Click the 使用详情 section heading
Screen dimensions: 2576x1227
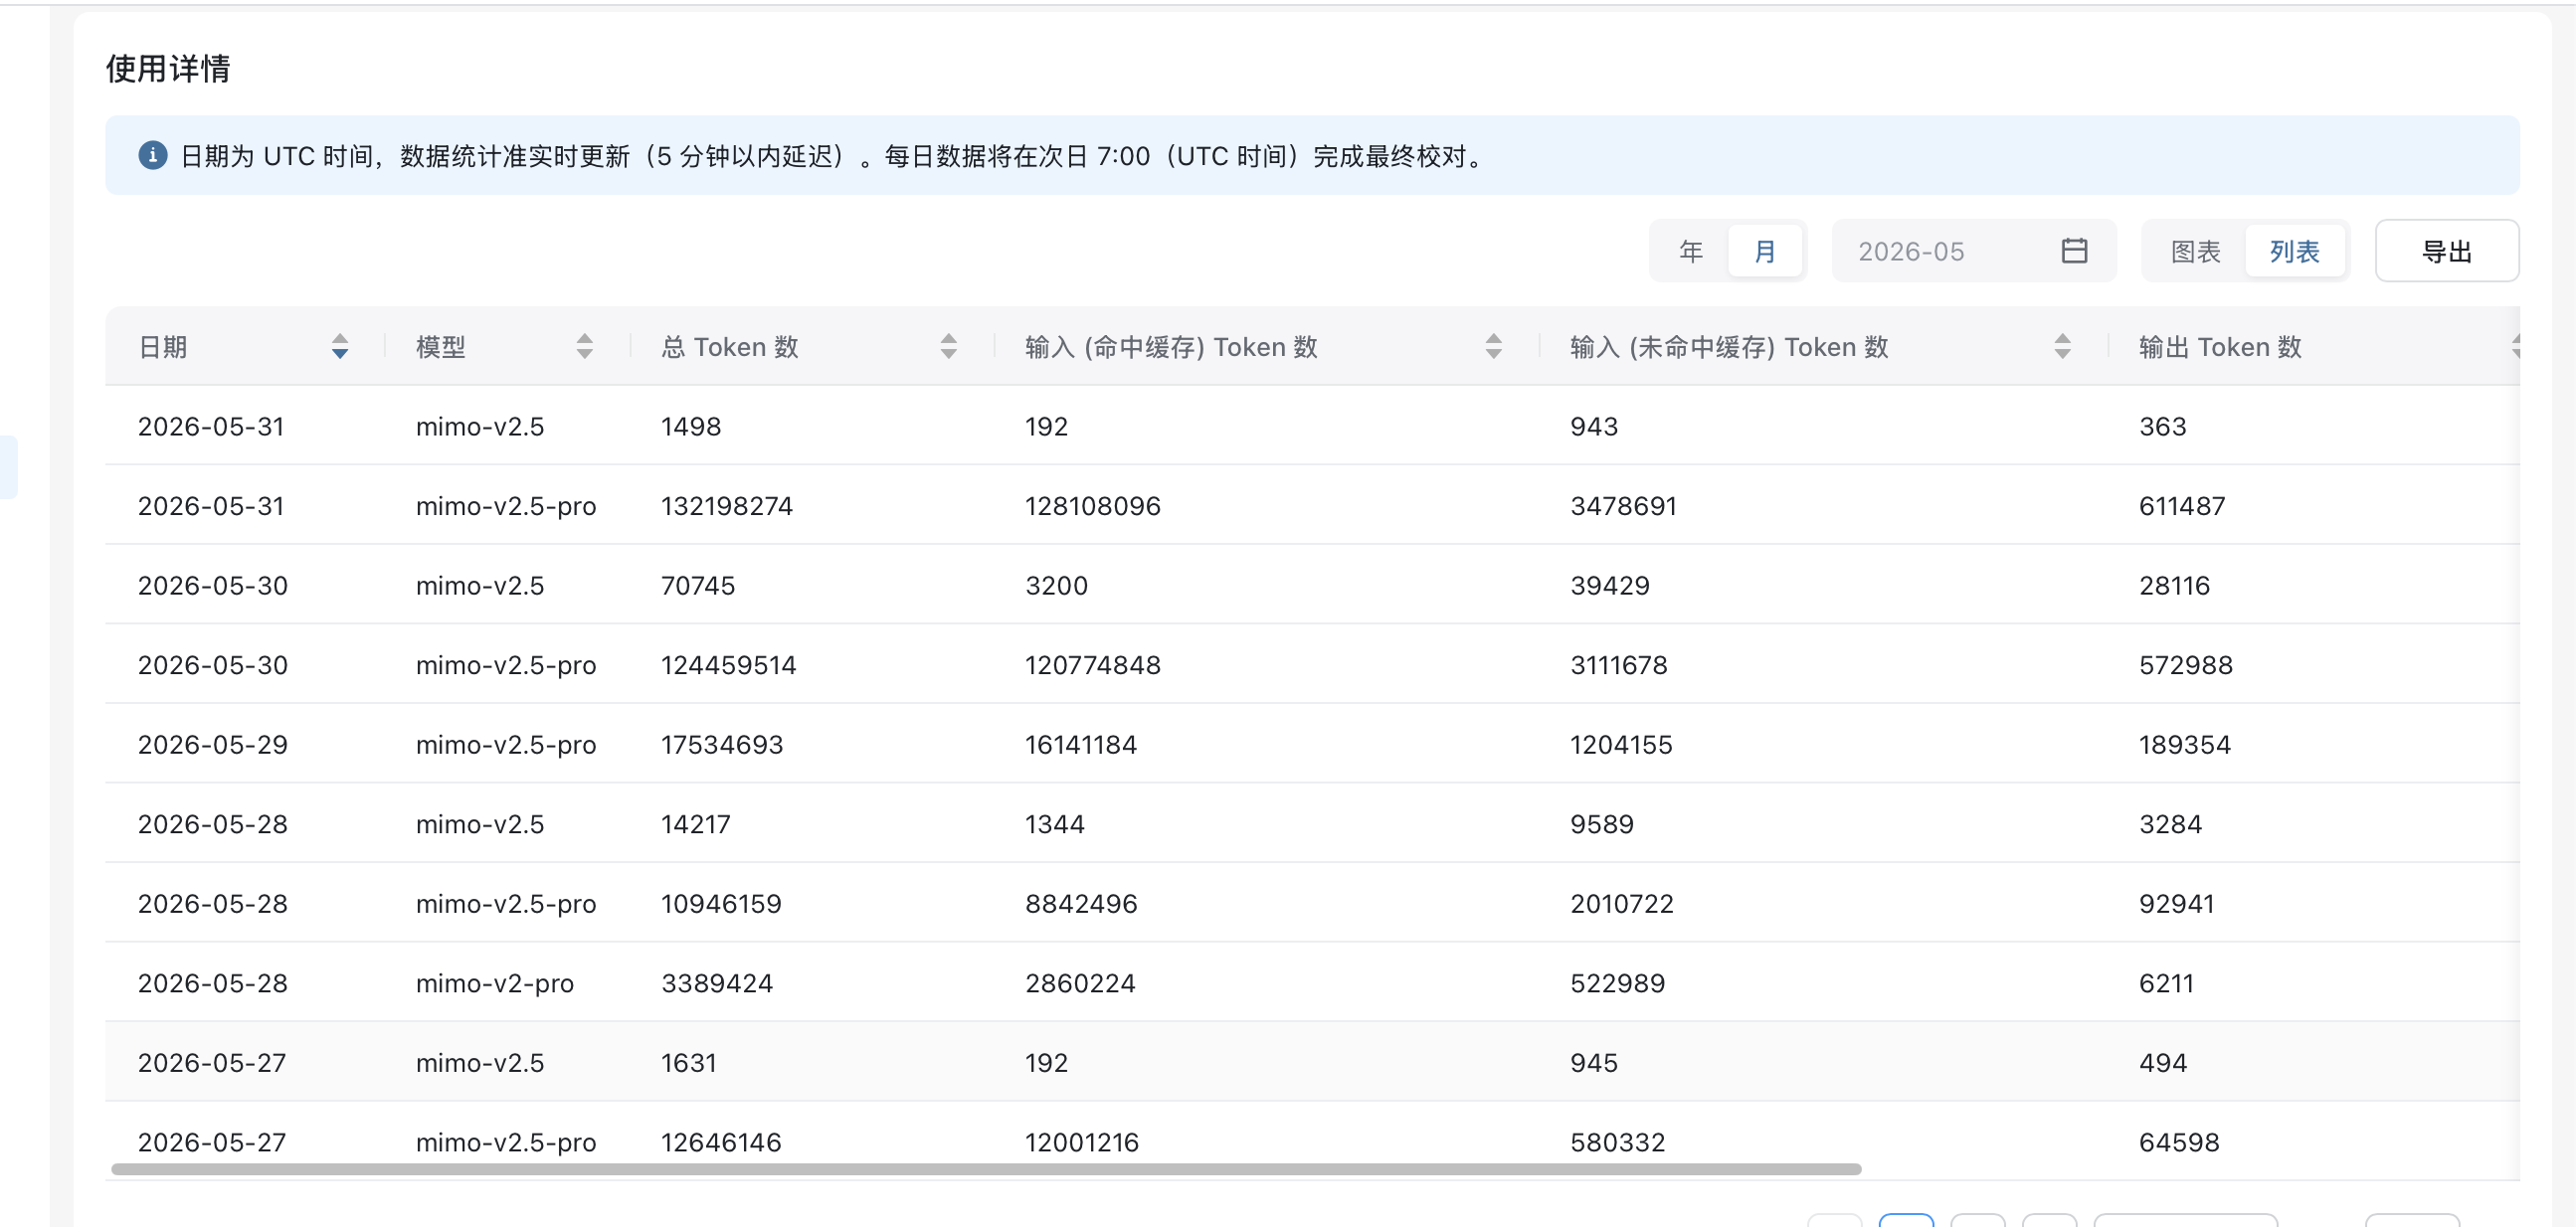coord(168,69)
